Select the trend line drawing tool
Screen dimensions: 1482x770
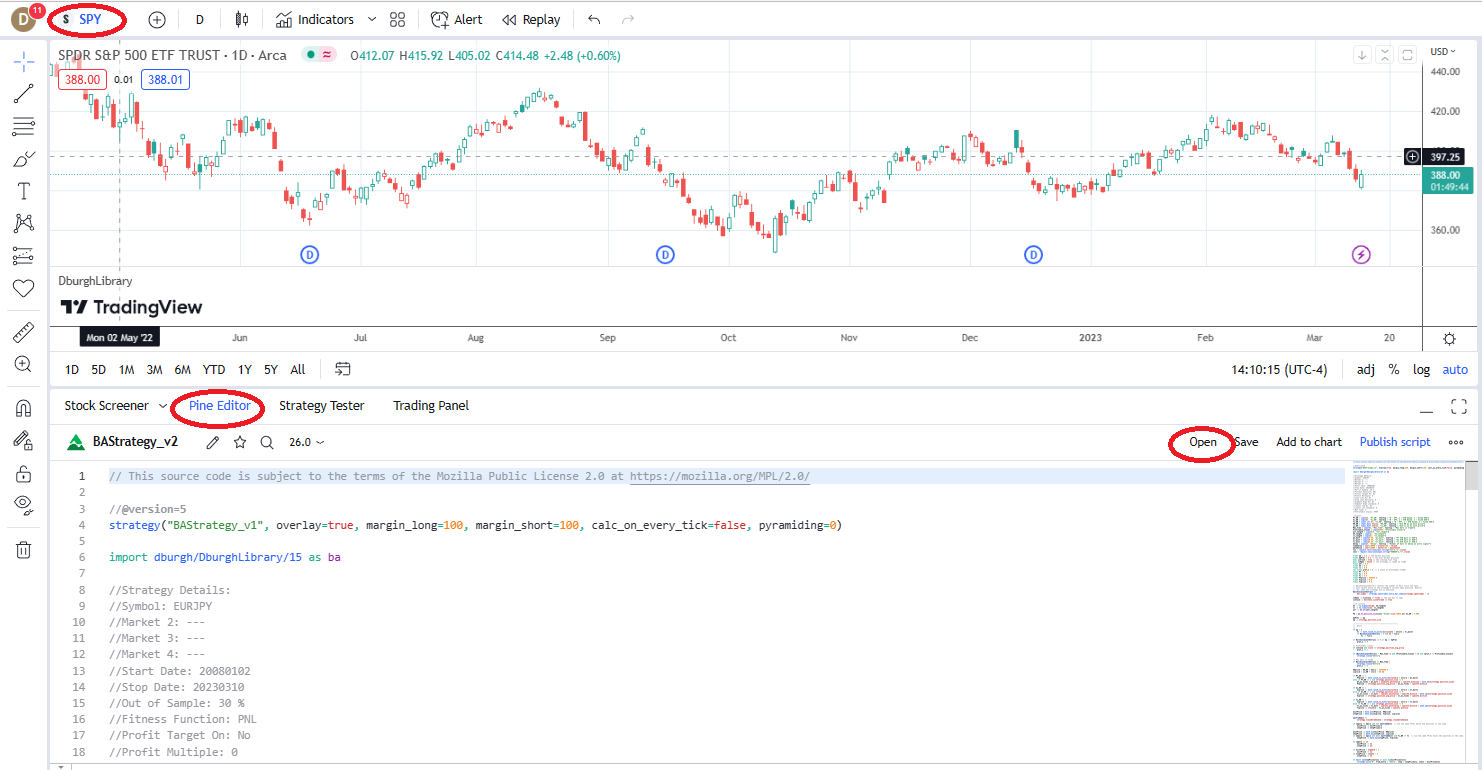23,93
